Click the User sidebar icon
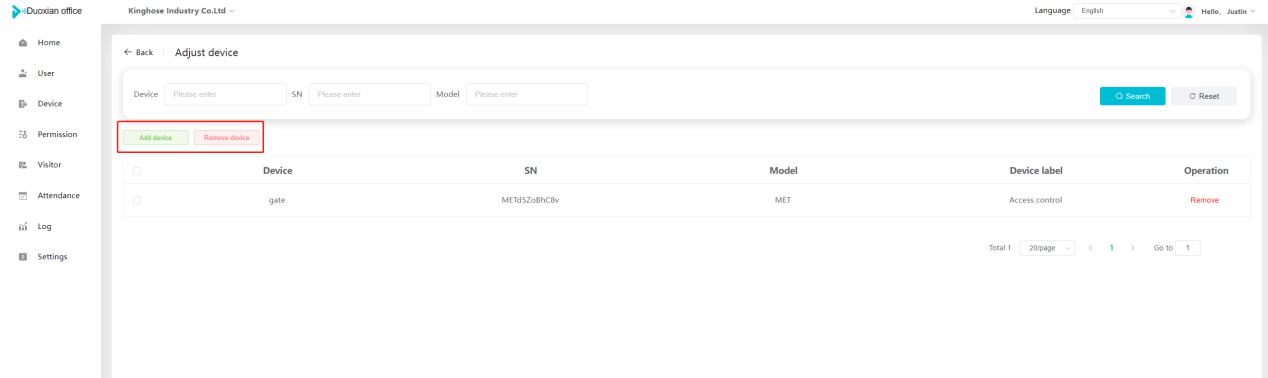The image size is (1268, 378). 22,73
